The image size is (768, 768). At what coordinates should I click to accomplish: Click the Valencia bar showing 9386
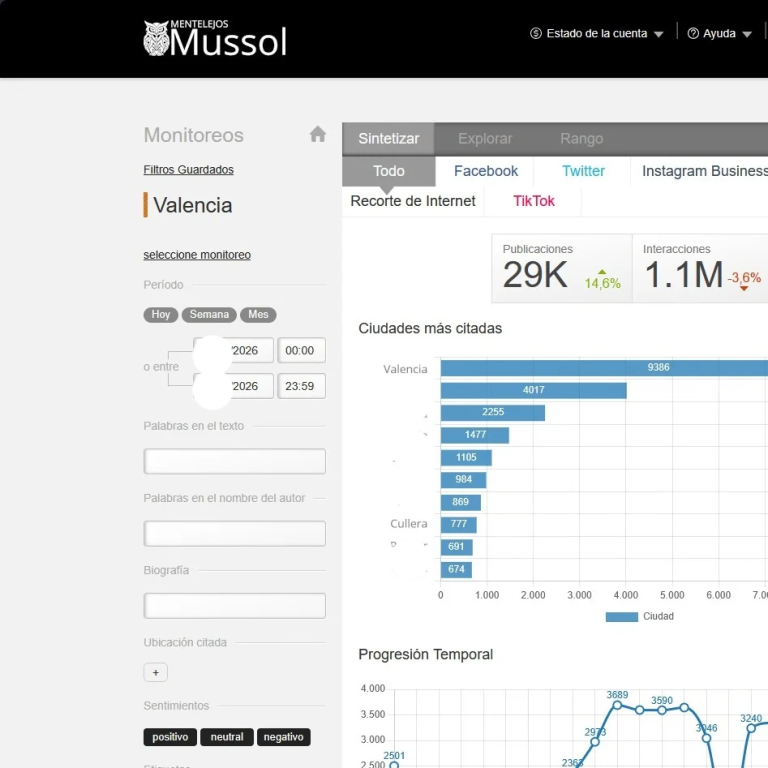click(x=604, y=368)
